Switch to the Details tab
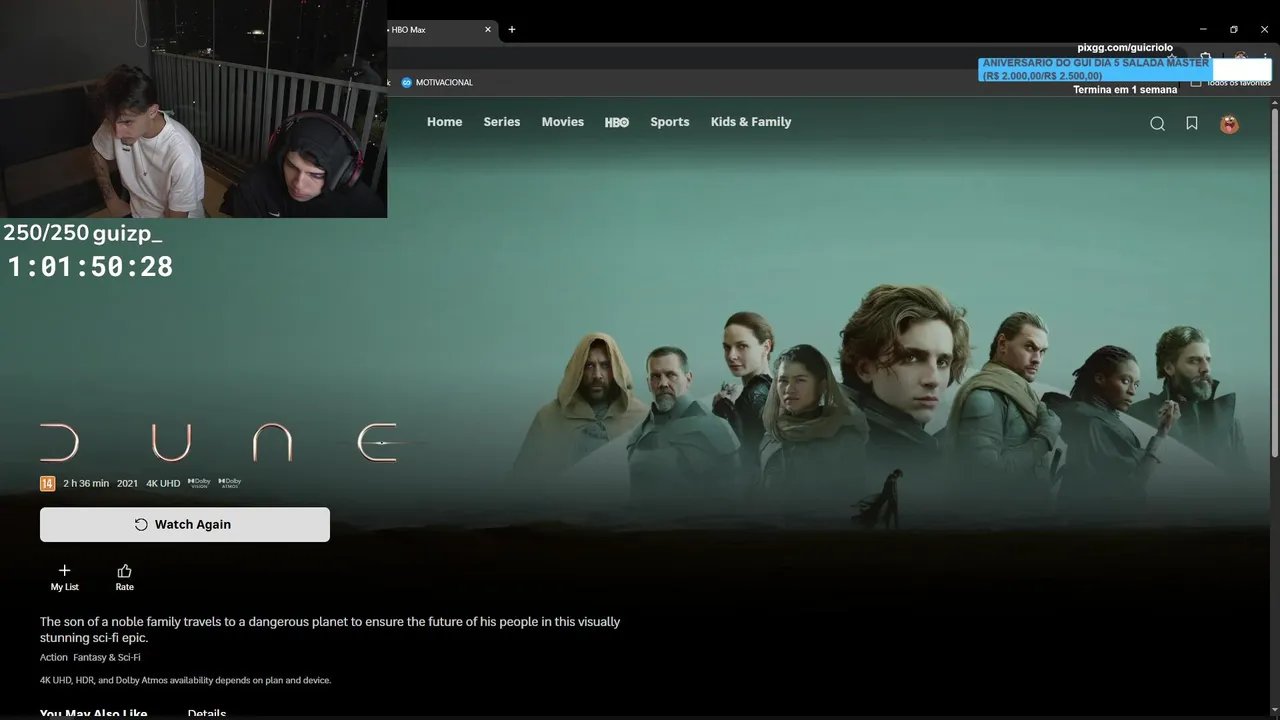This screenshot has width=1280, height=720. [207, 713]
